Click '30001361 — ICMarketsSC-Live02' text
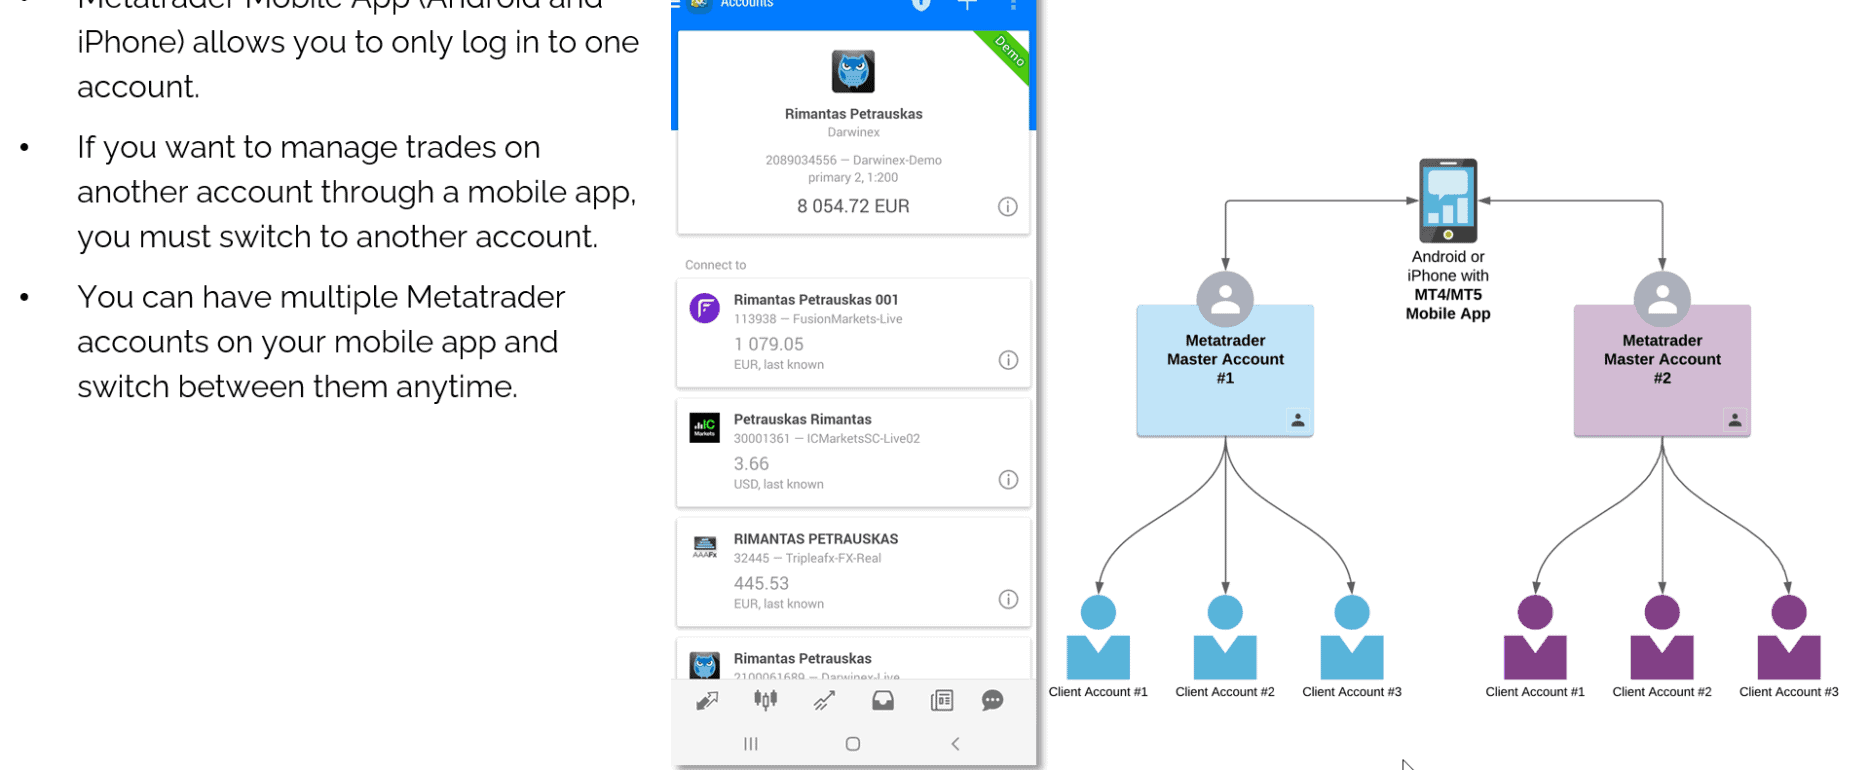The height and width of the screenshot is (770, 1870). coord(827,439)
